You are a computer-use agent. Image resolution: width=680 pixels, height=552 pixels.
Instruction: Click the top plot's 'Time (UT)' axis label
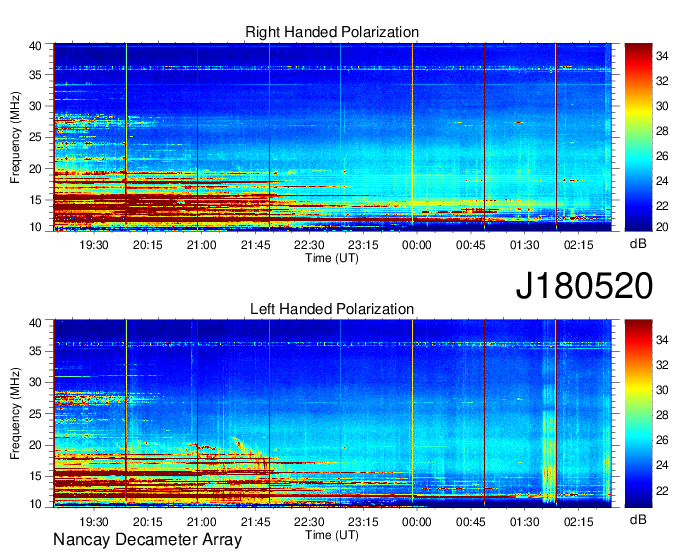pos(332,258)
